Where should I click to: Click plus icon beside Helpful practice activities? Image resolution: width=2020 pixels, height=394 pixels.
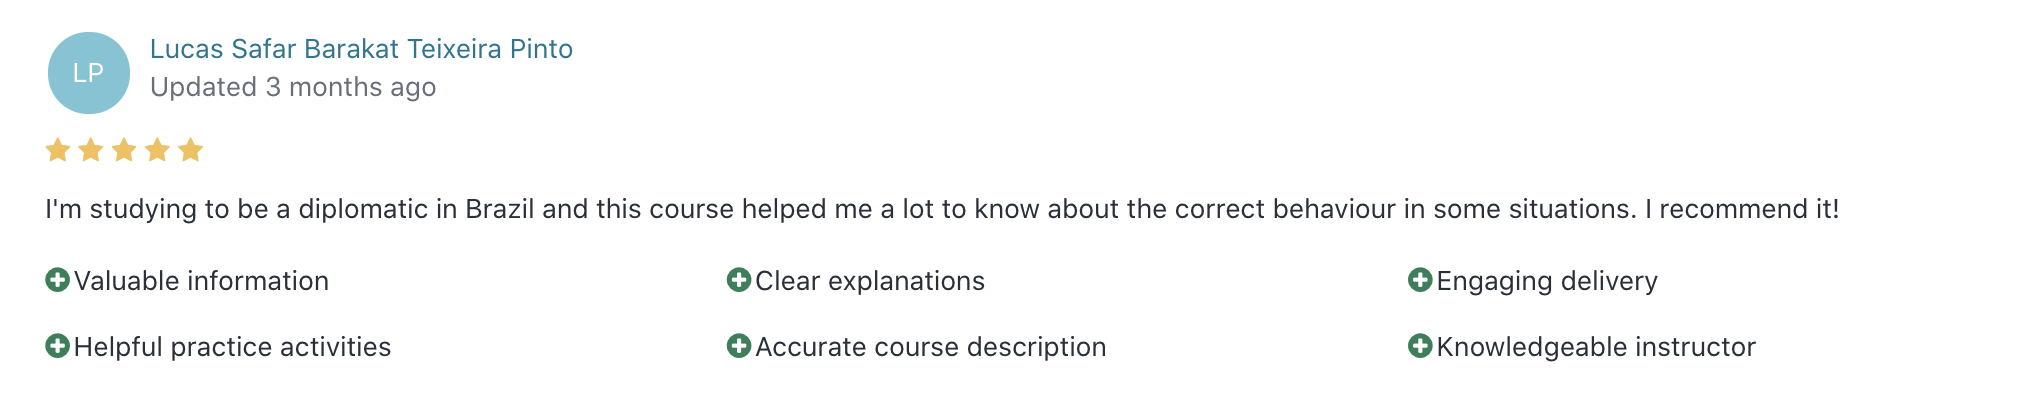tap(58, 346)
